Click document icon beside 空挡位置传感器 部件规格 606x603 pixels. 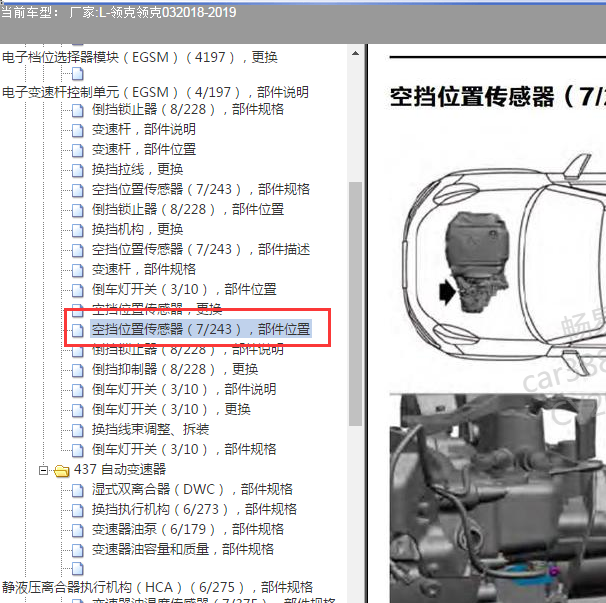pos(78,191)
